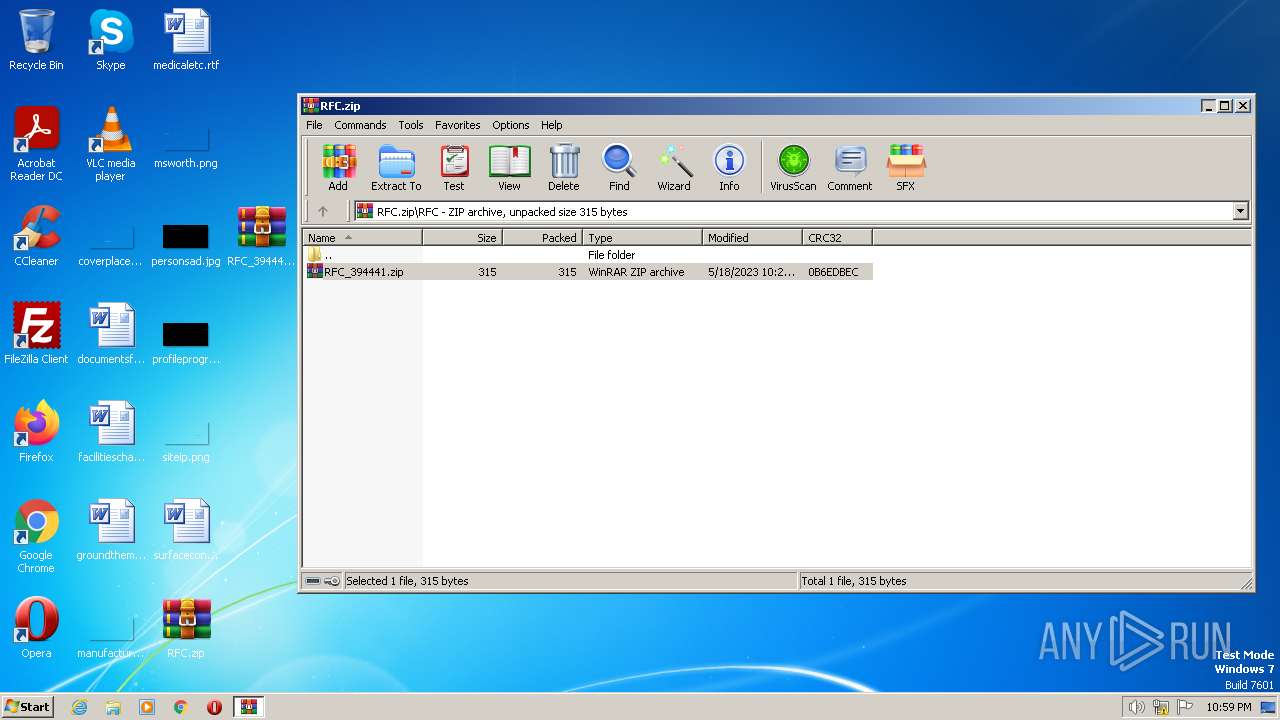Select the surfacecon… Word file on desktop
This screenshot has width=1280, height=720.
(186, 530)
